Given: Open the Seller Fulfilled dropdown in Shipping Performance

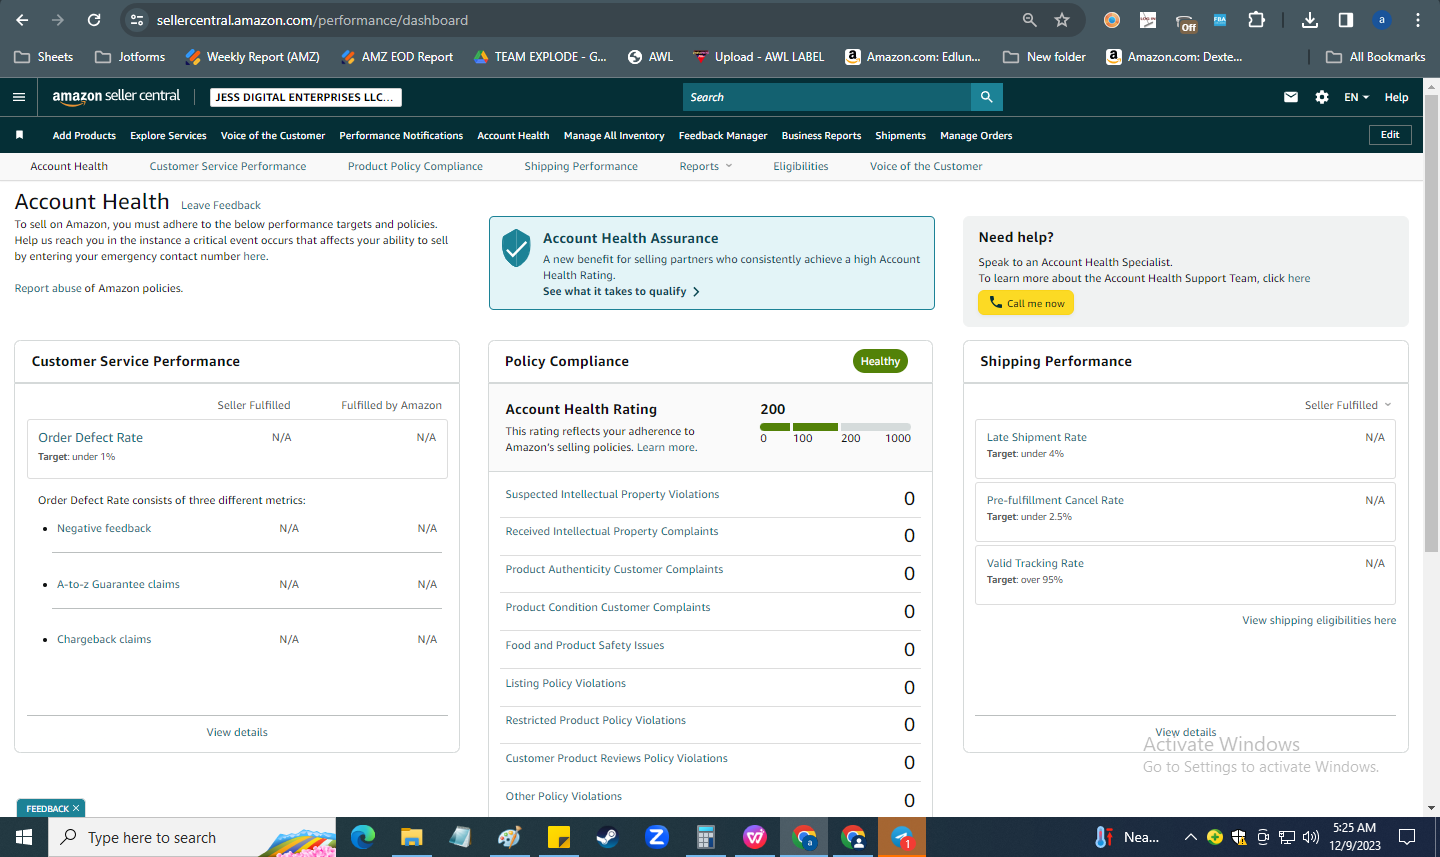Looking at the screenshot, I should coord(1348,405).
